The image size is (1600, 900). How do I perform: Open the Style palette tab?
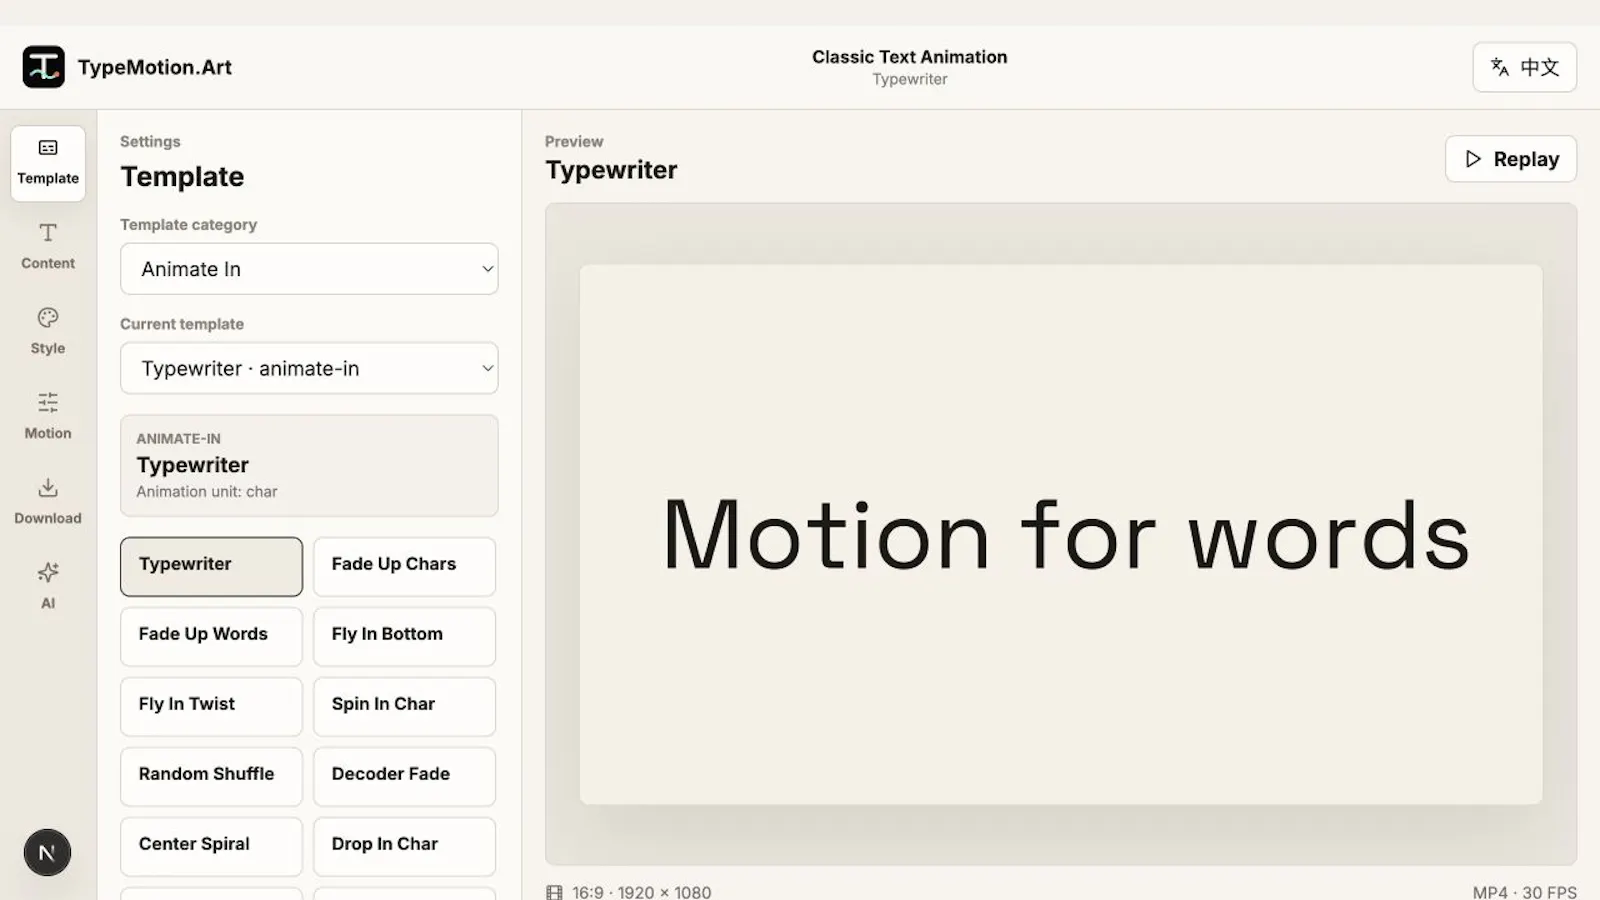click(48, 332)
